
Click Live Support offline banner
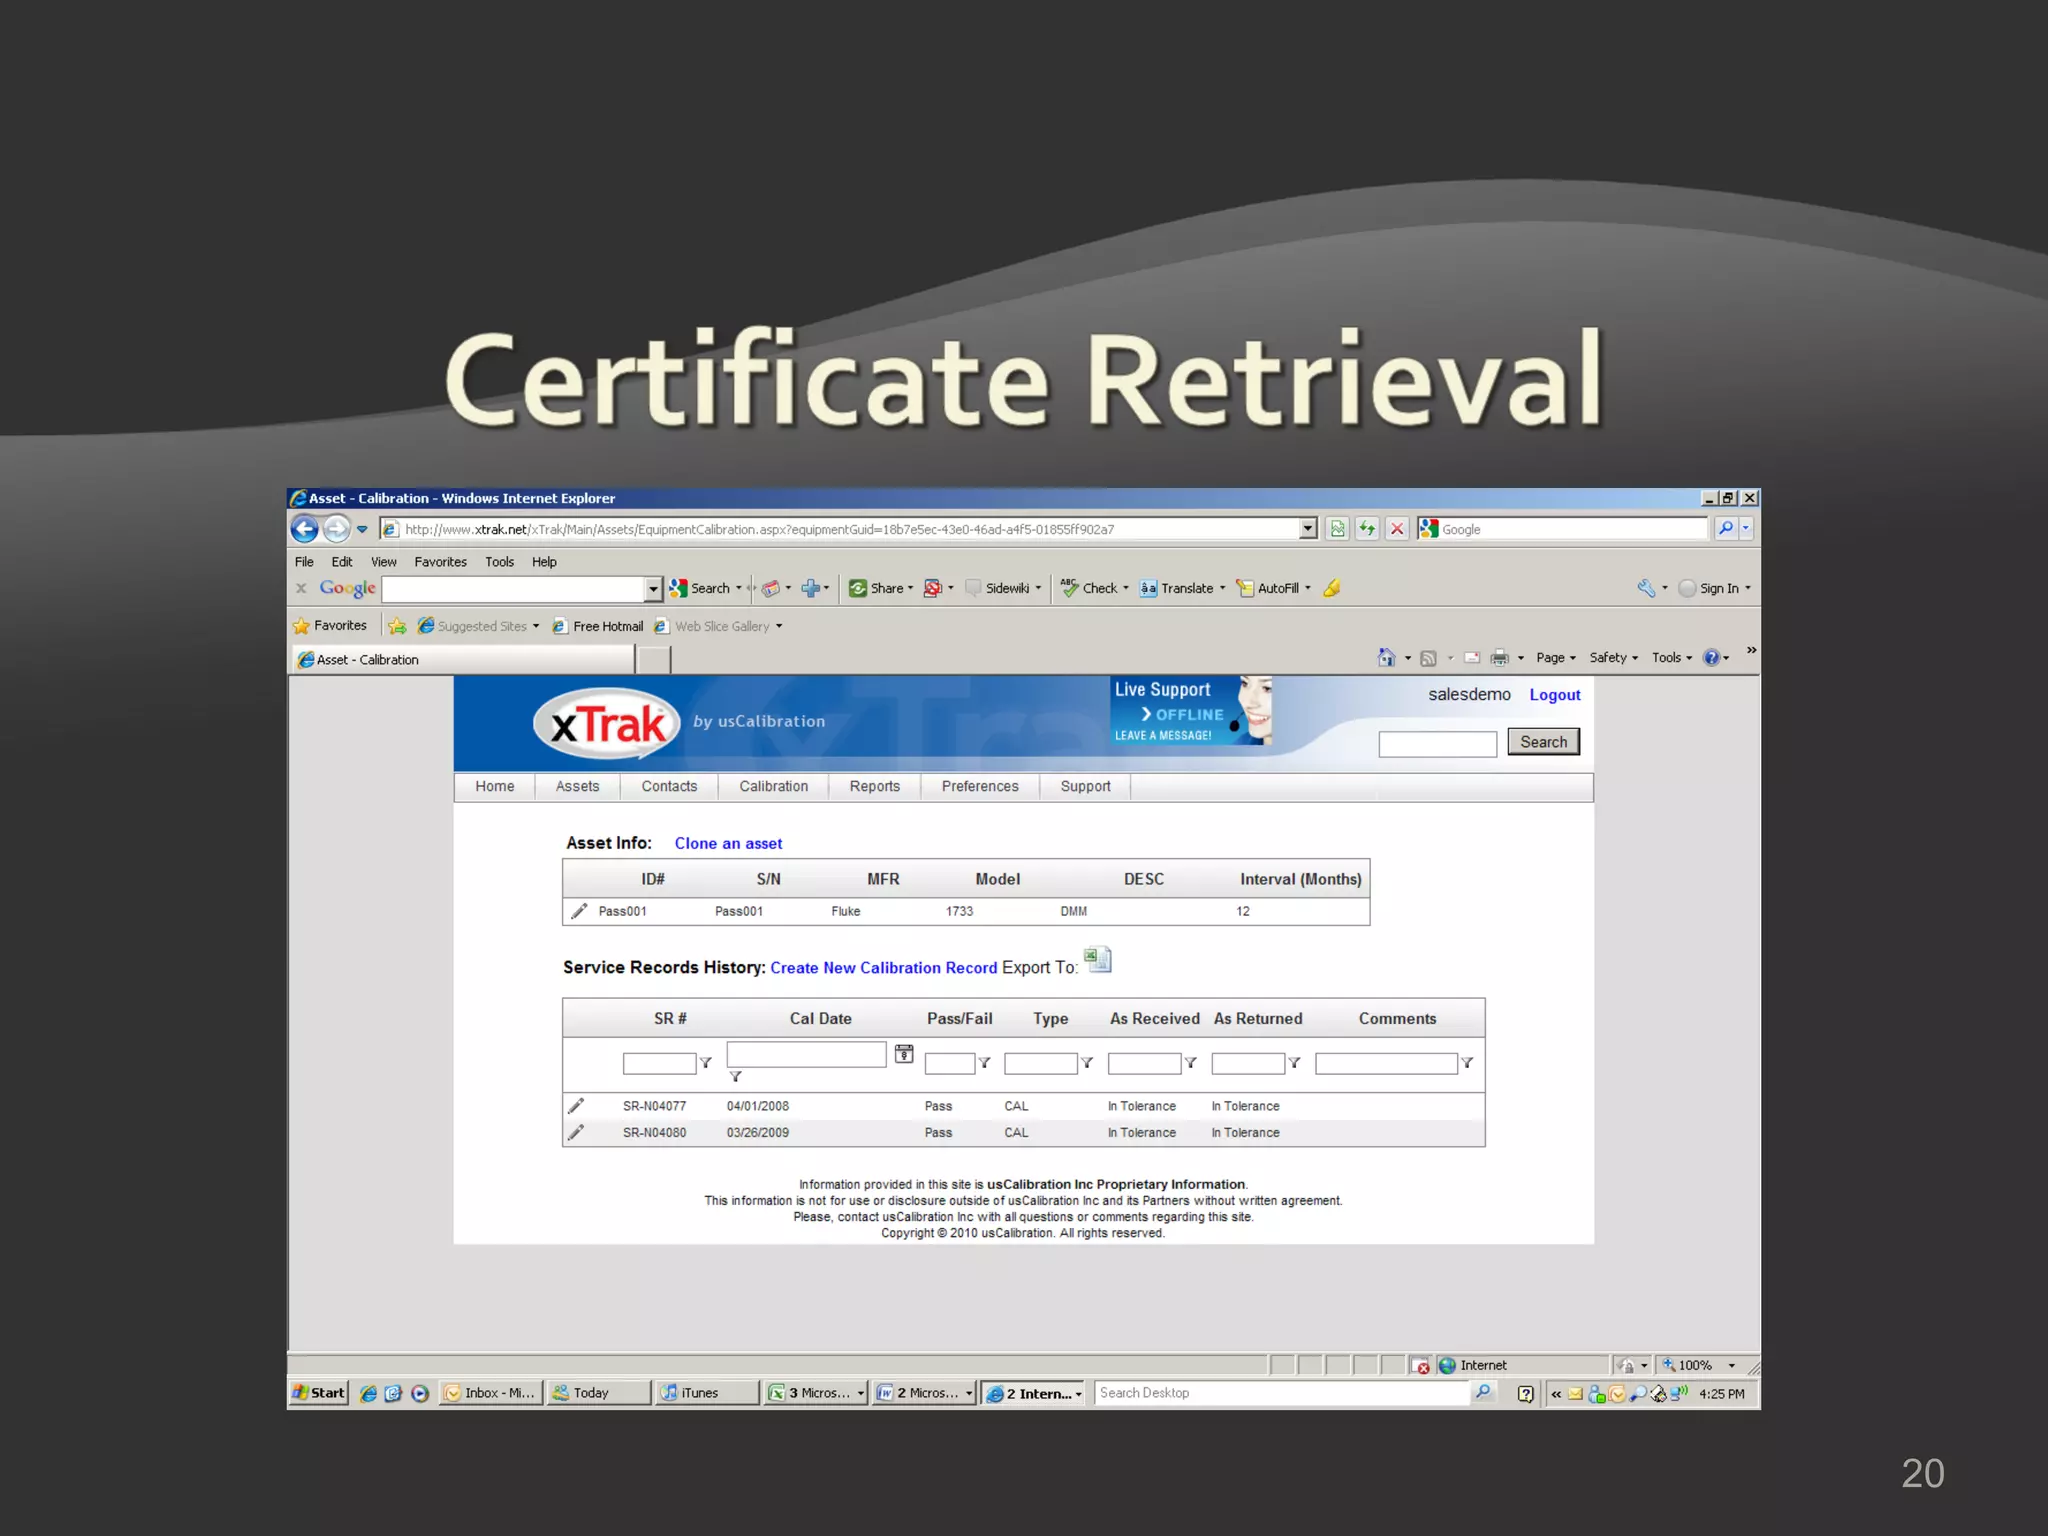click(1190, 711)
